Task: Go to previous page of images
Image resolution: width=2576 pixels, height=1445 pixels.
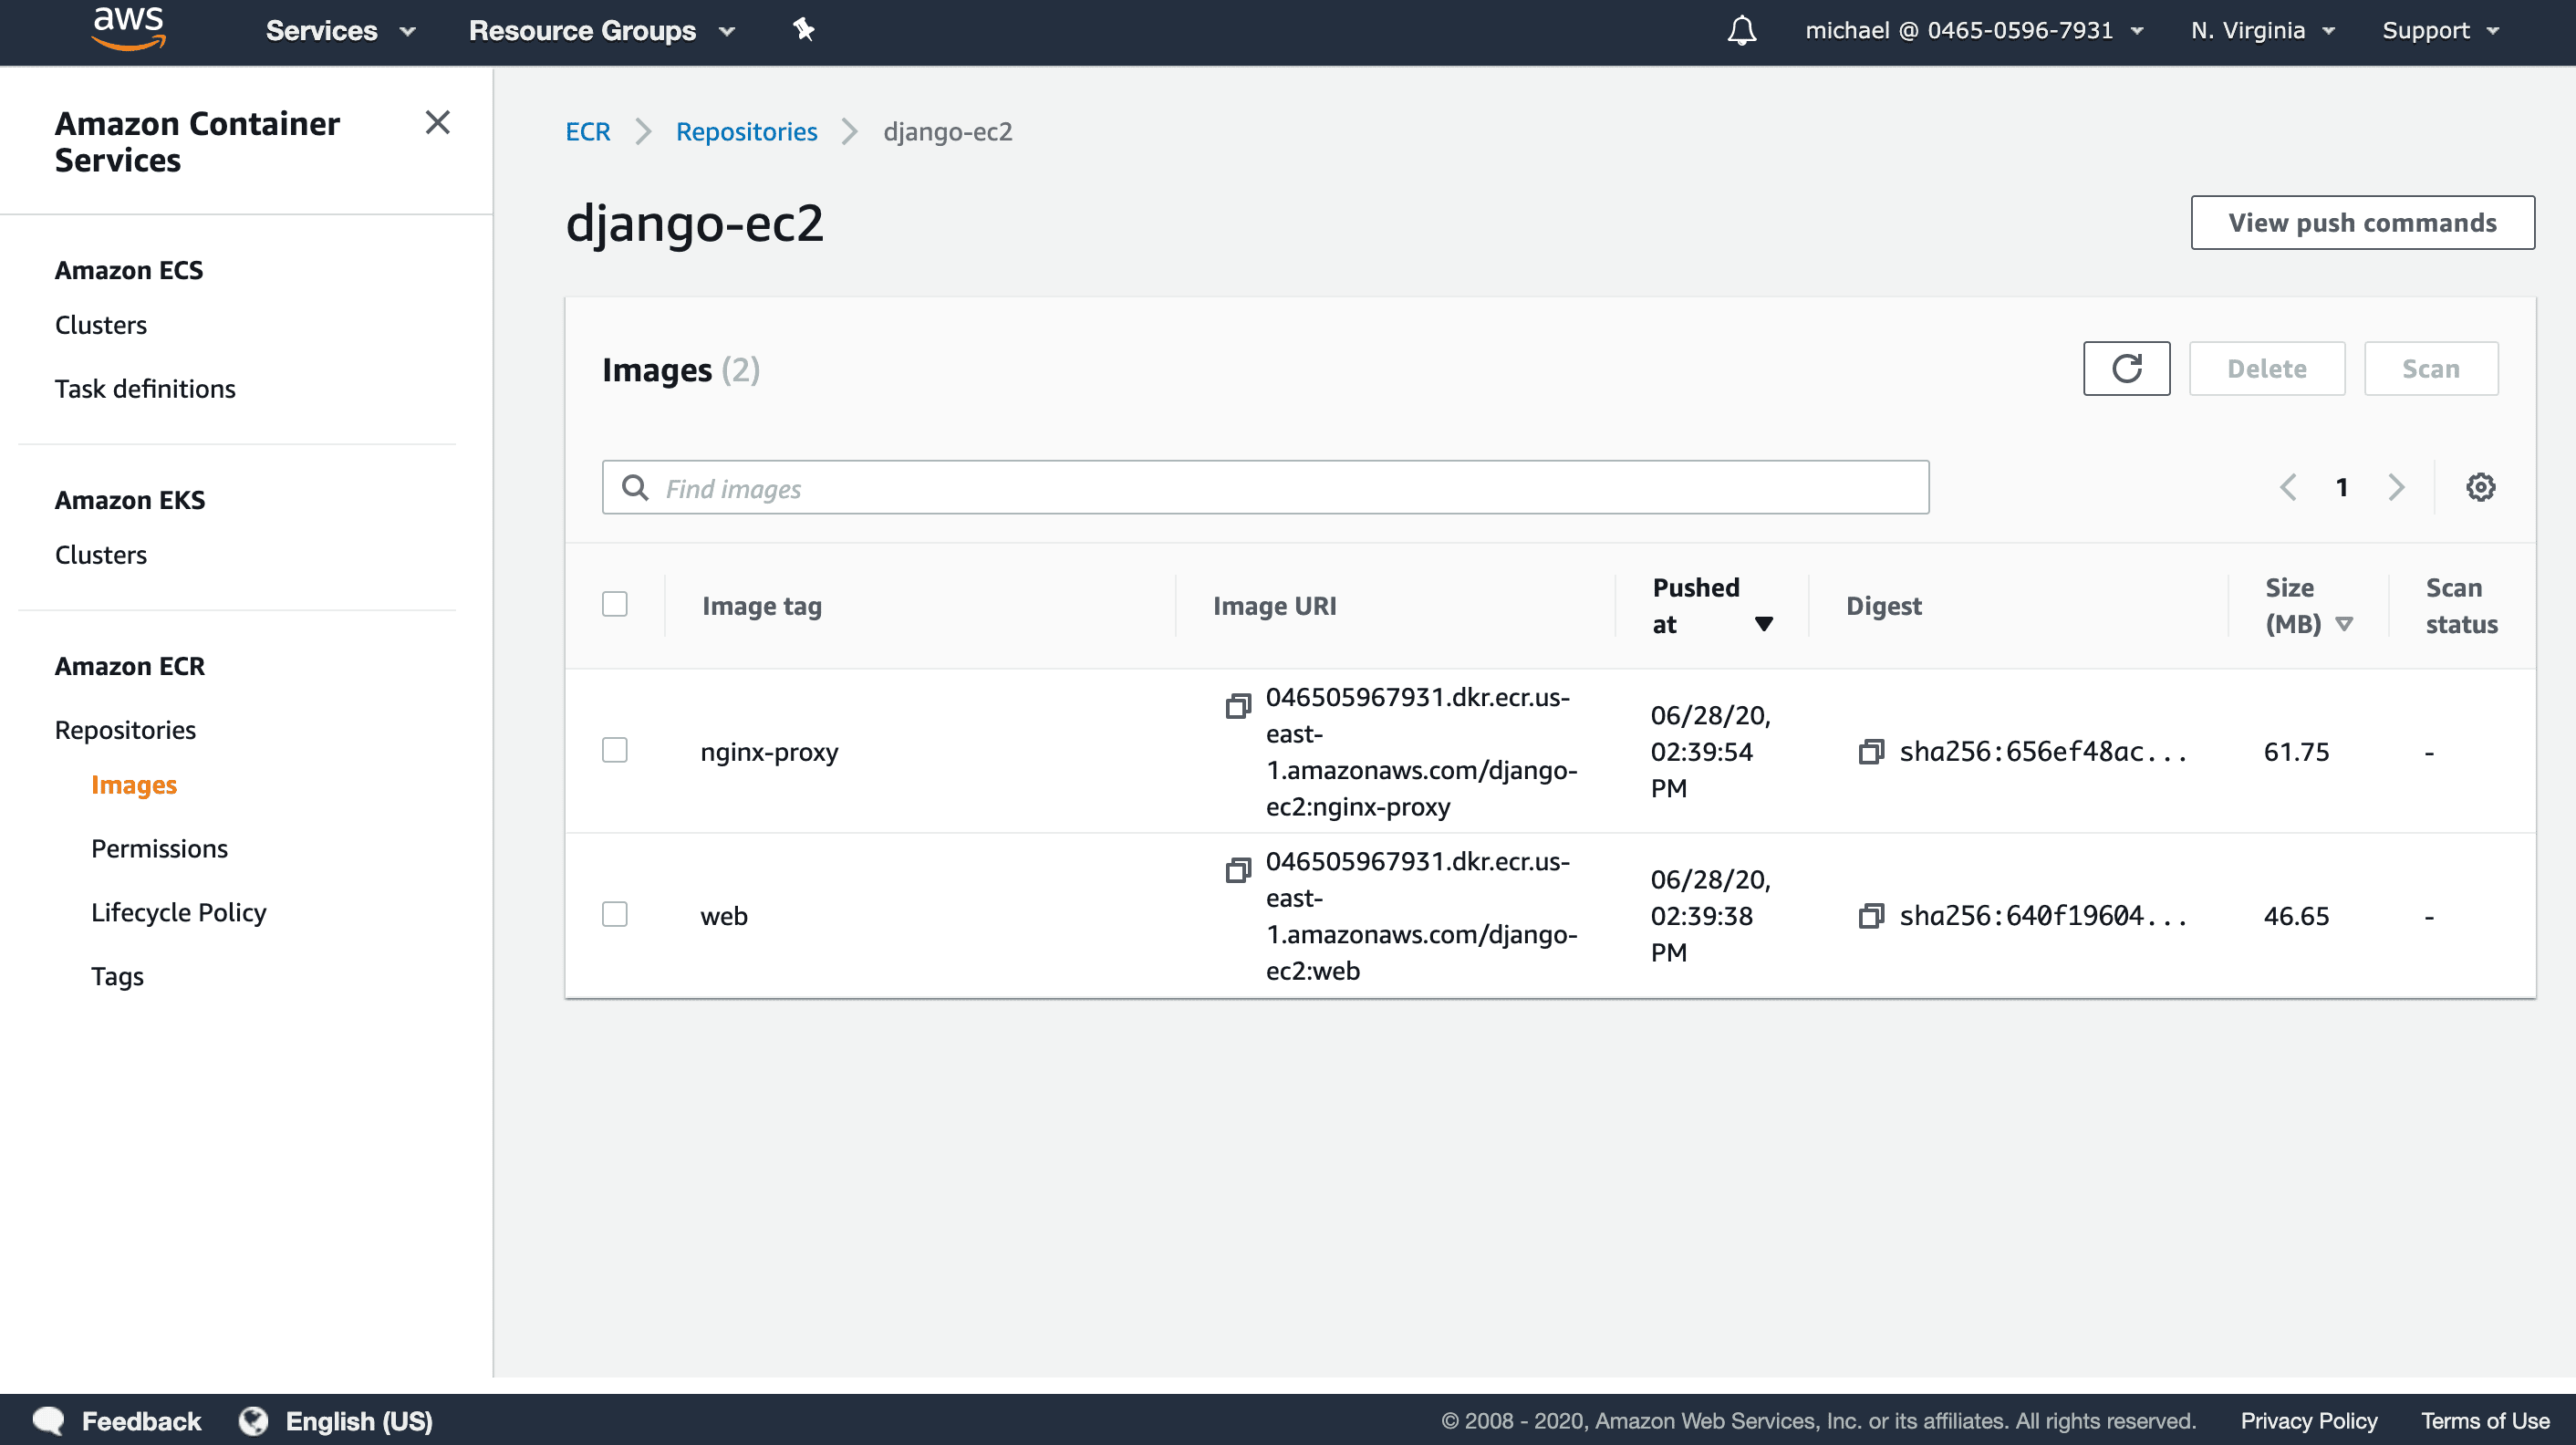Action: [2287, 488]
